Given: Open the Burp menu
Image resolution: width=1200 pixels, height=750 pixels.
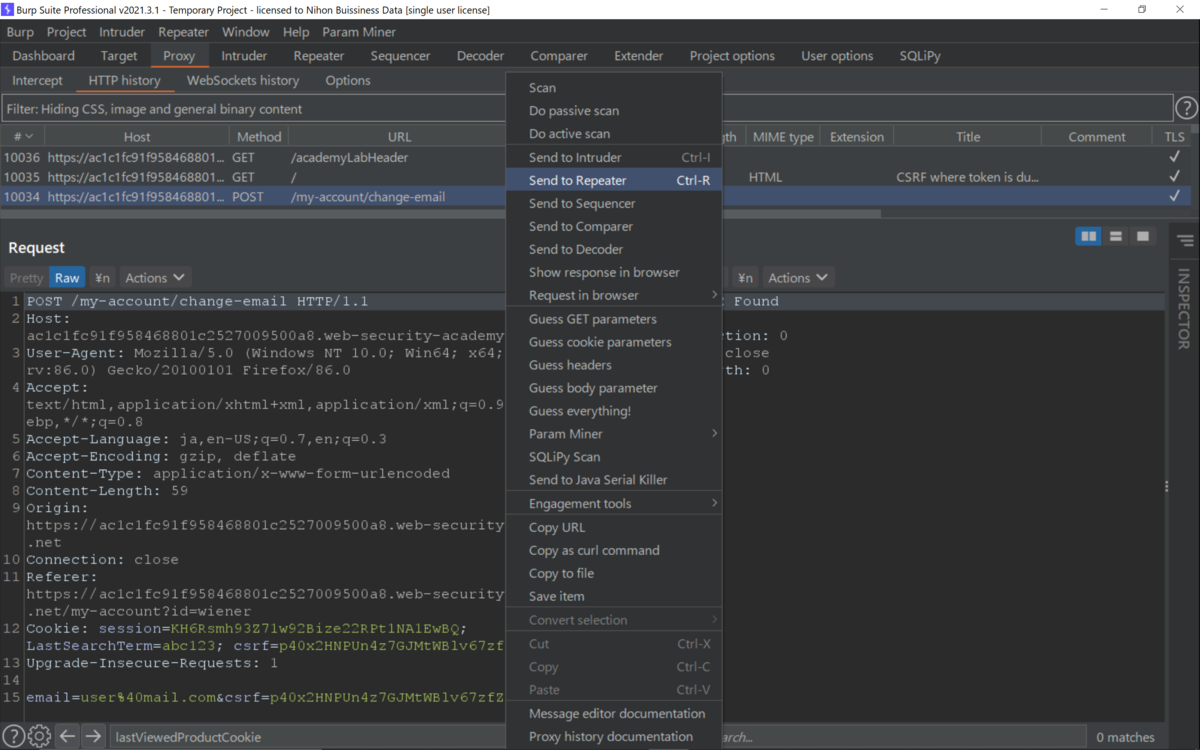Looking at the screenshot, I should (20, 32).
